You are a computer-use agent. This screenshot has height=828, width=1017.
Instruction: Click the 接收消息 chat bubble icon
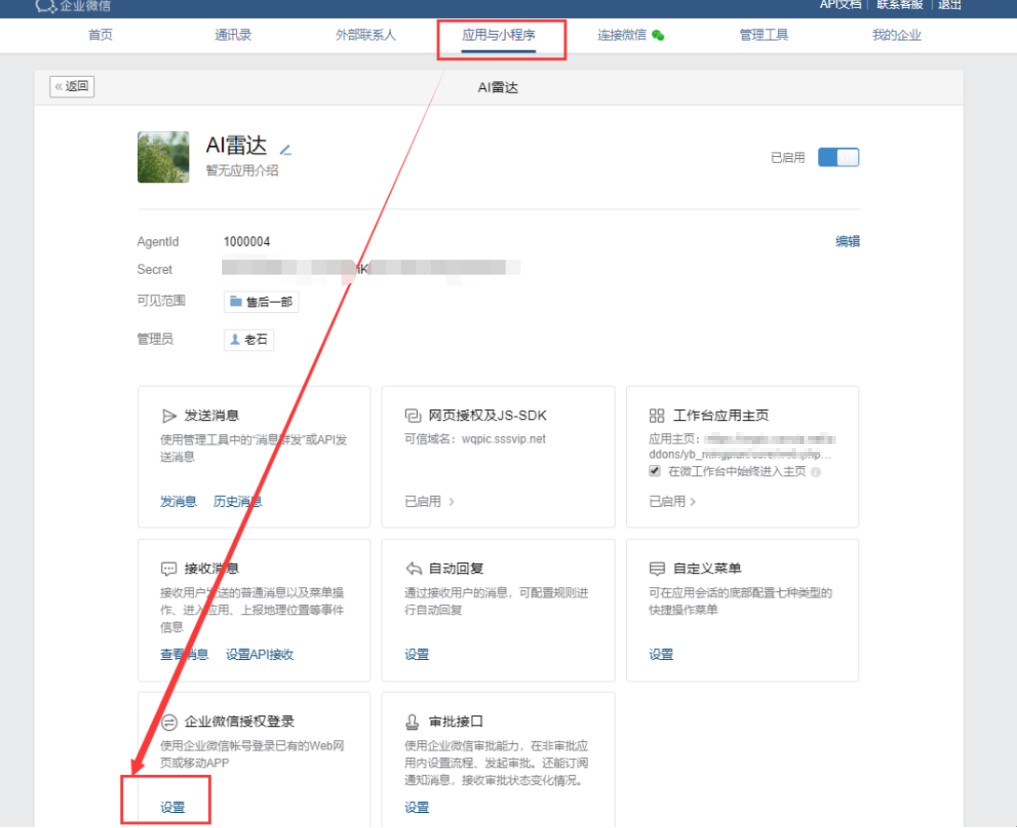point(169,569)
